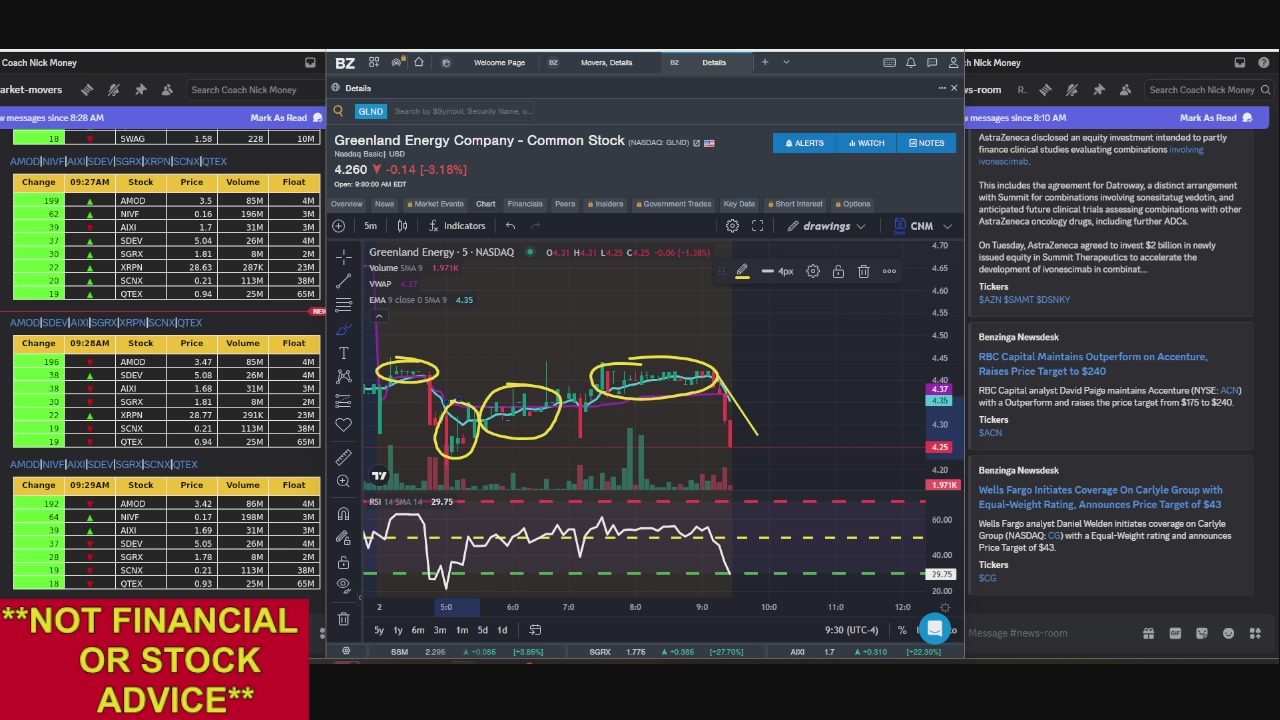Screen dimensions: 1280x720
Task: Select the trend line drawing tool
Action: (343, 281)
